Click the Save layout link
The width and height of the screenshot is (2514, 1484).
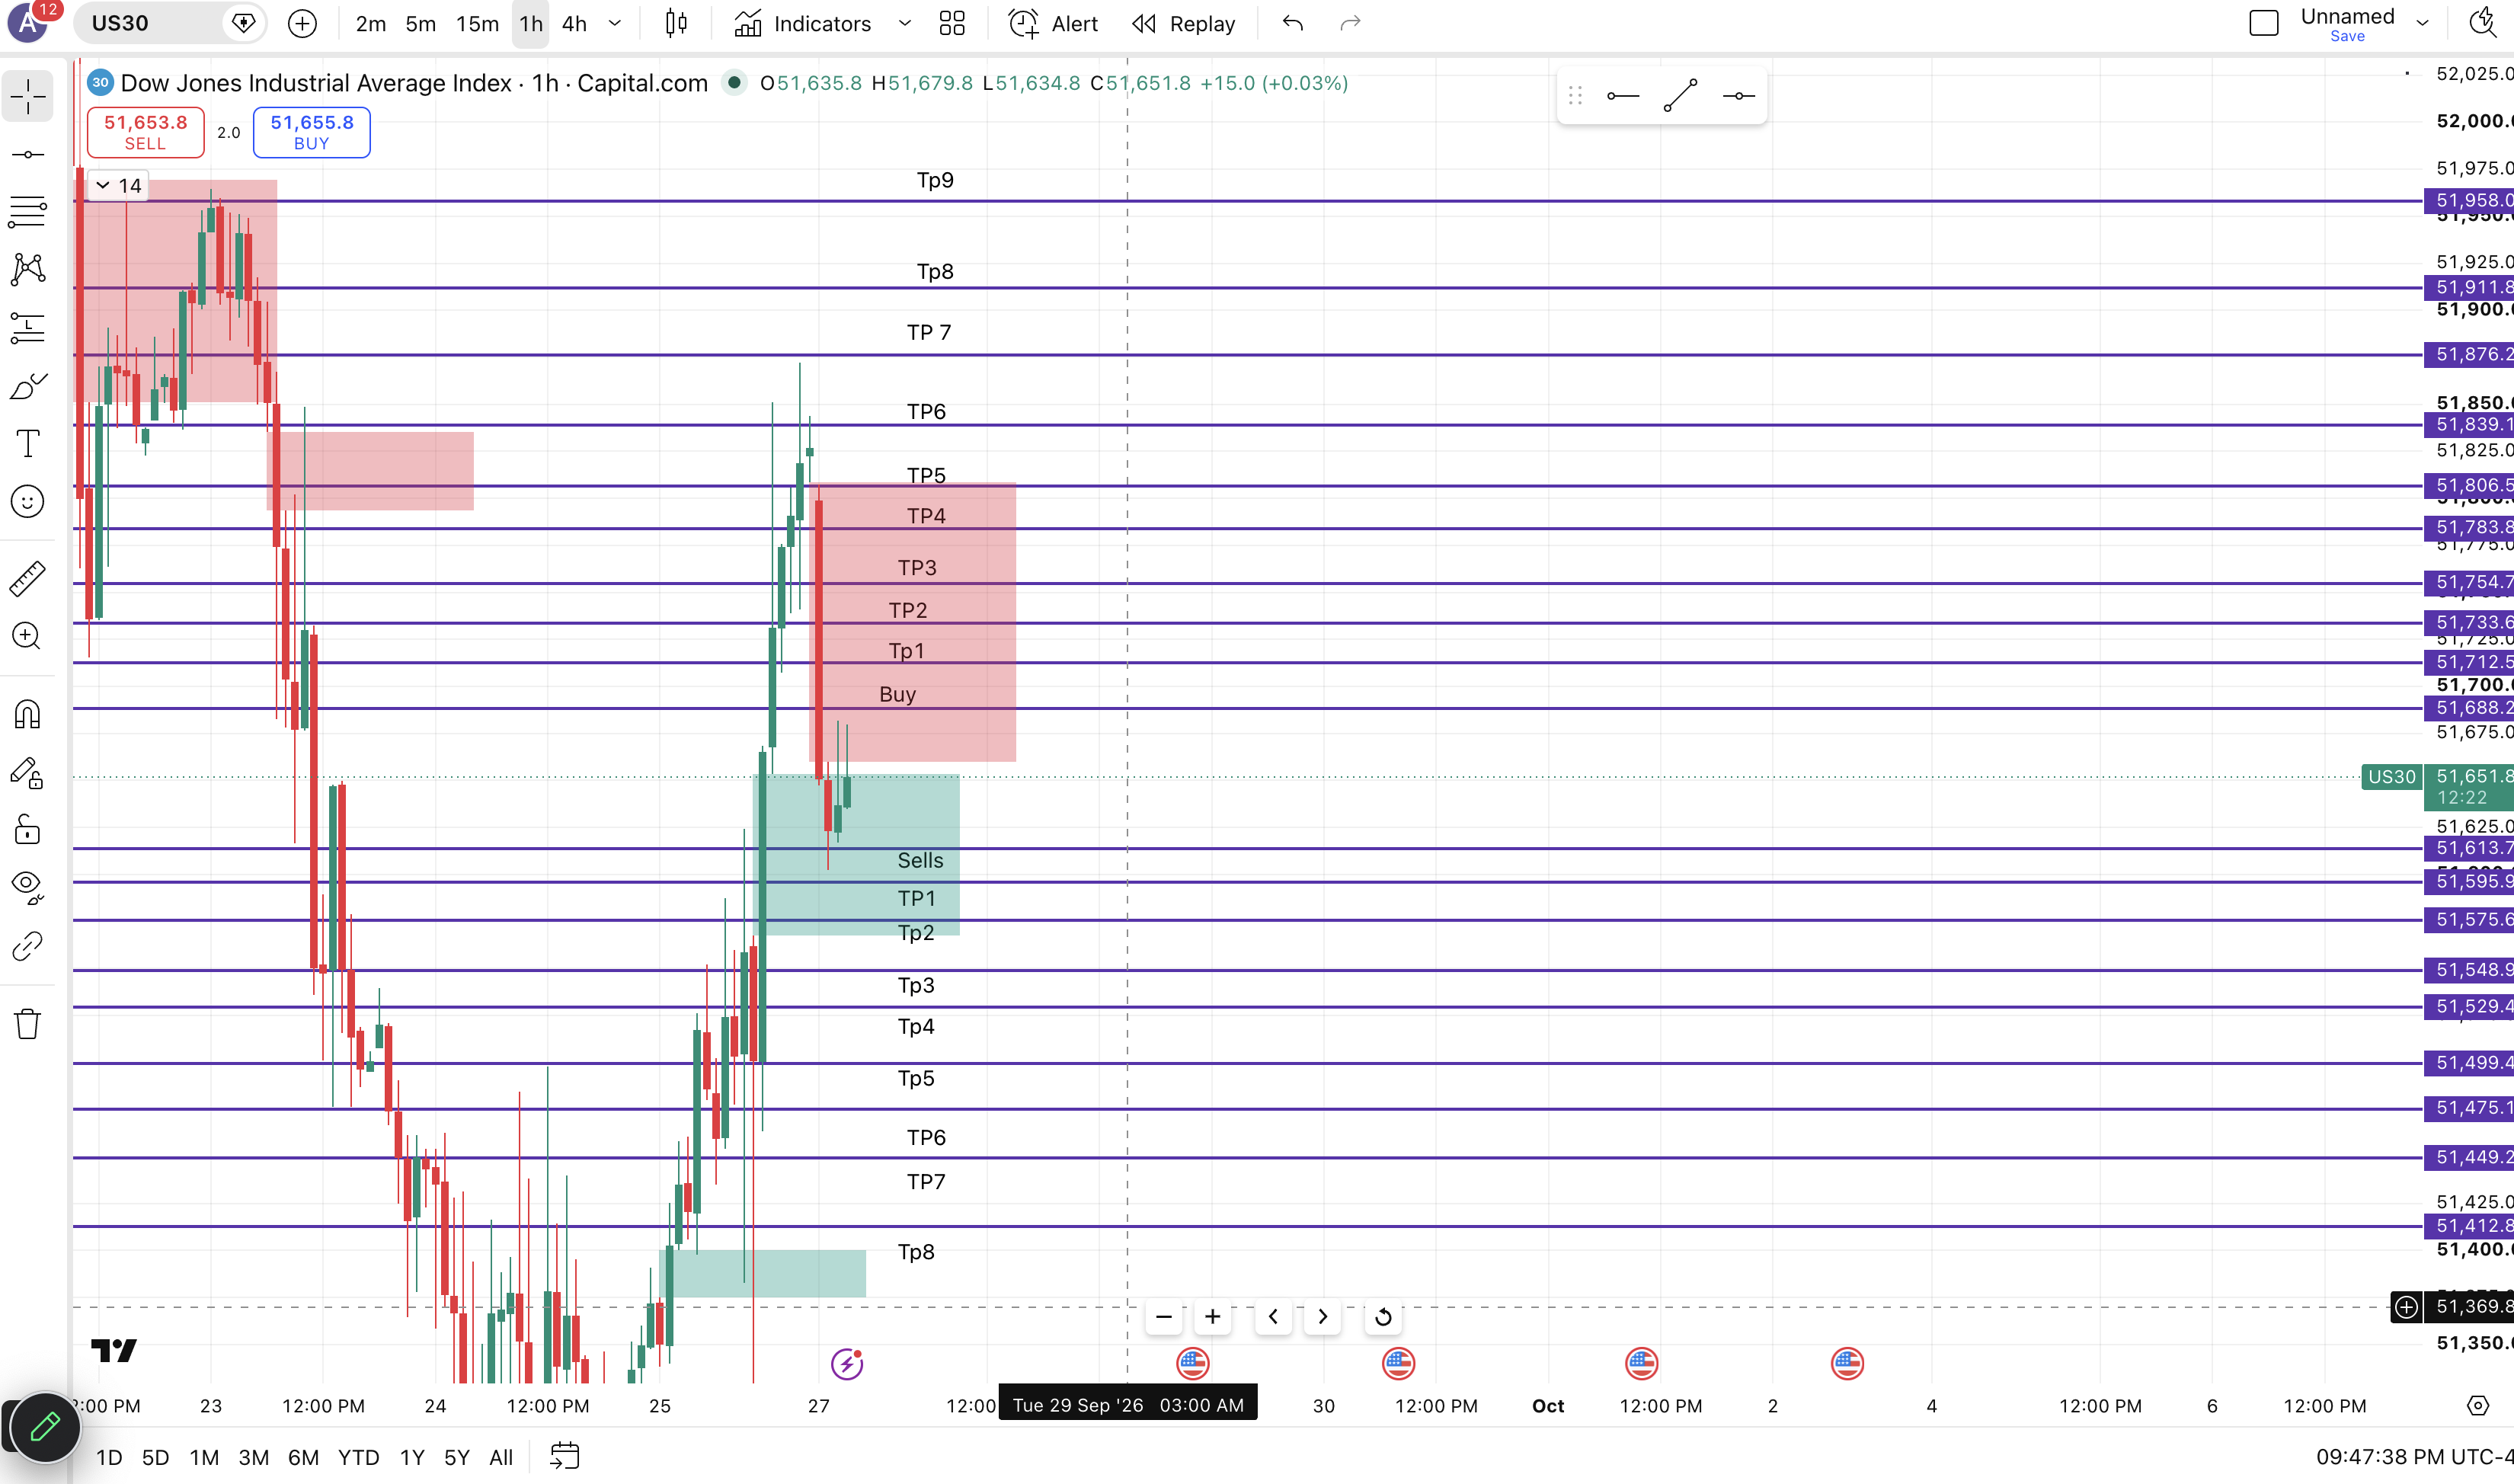2347,37
